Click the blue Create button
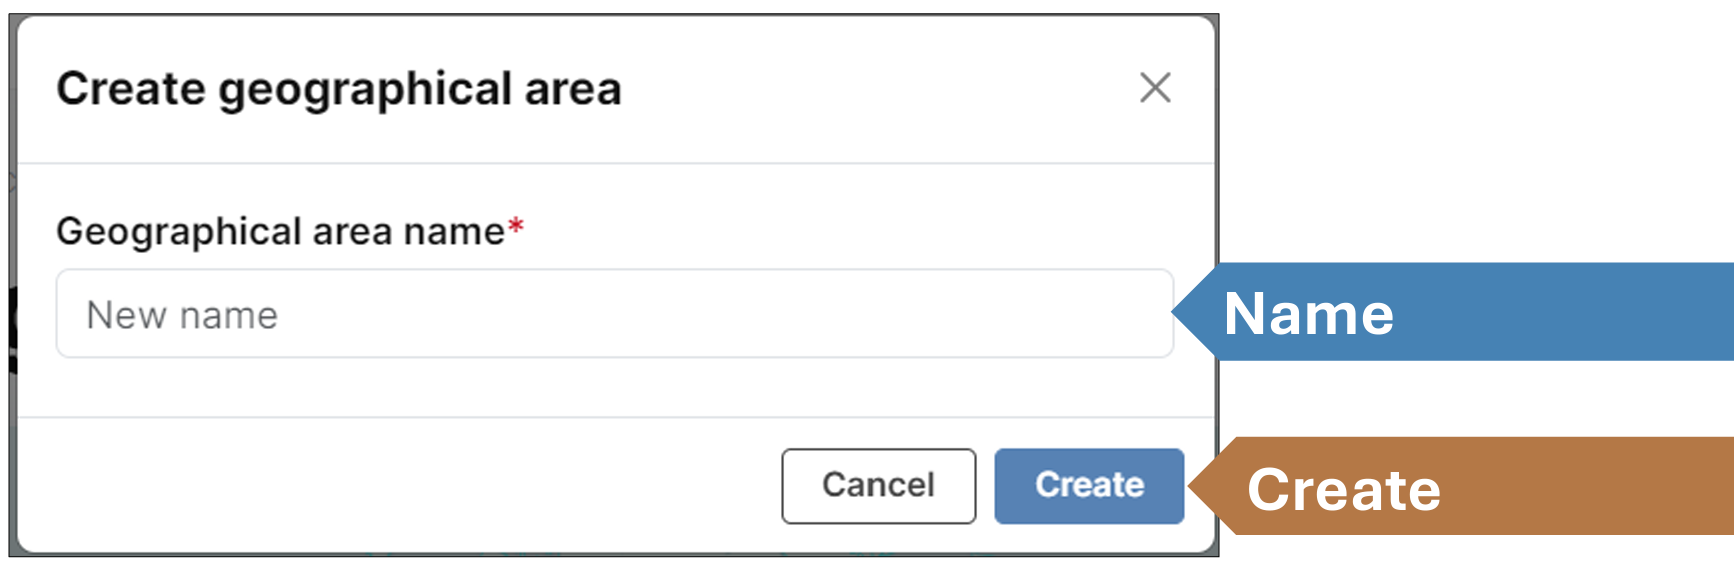The height and width of the screenshot is (564, 1734). tap(1089, 486)
